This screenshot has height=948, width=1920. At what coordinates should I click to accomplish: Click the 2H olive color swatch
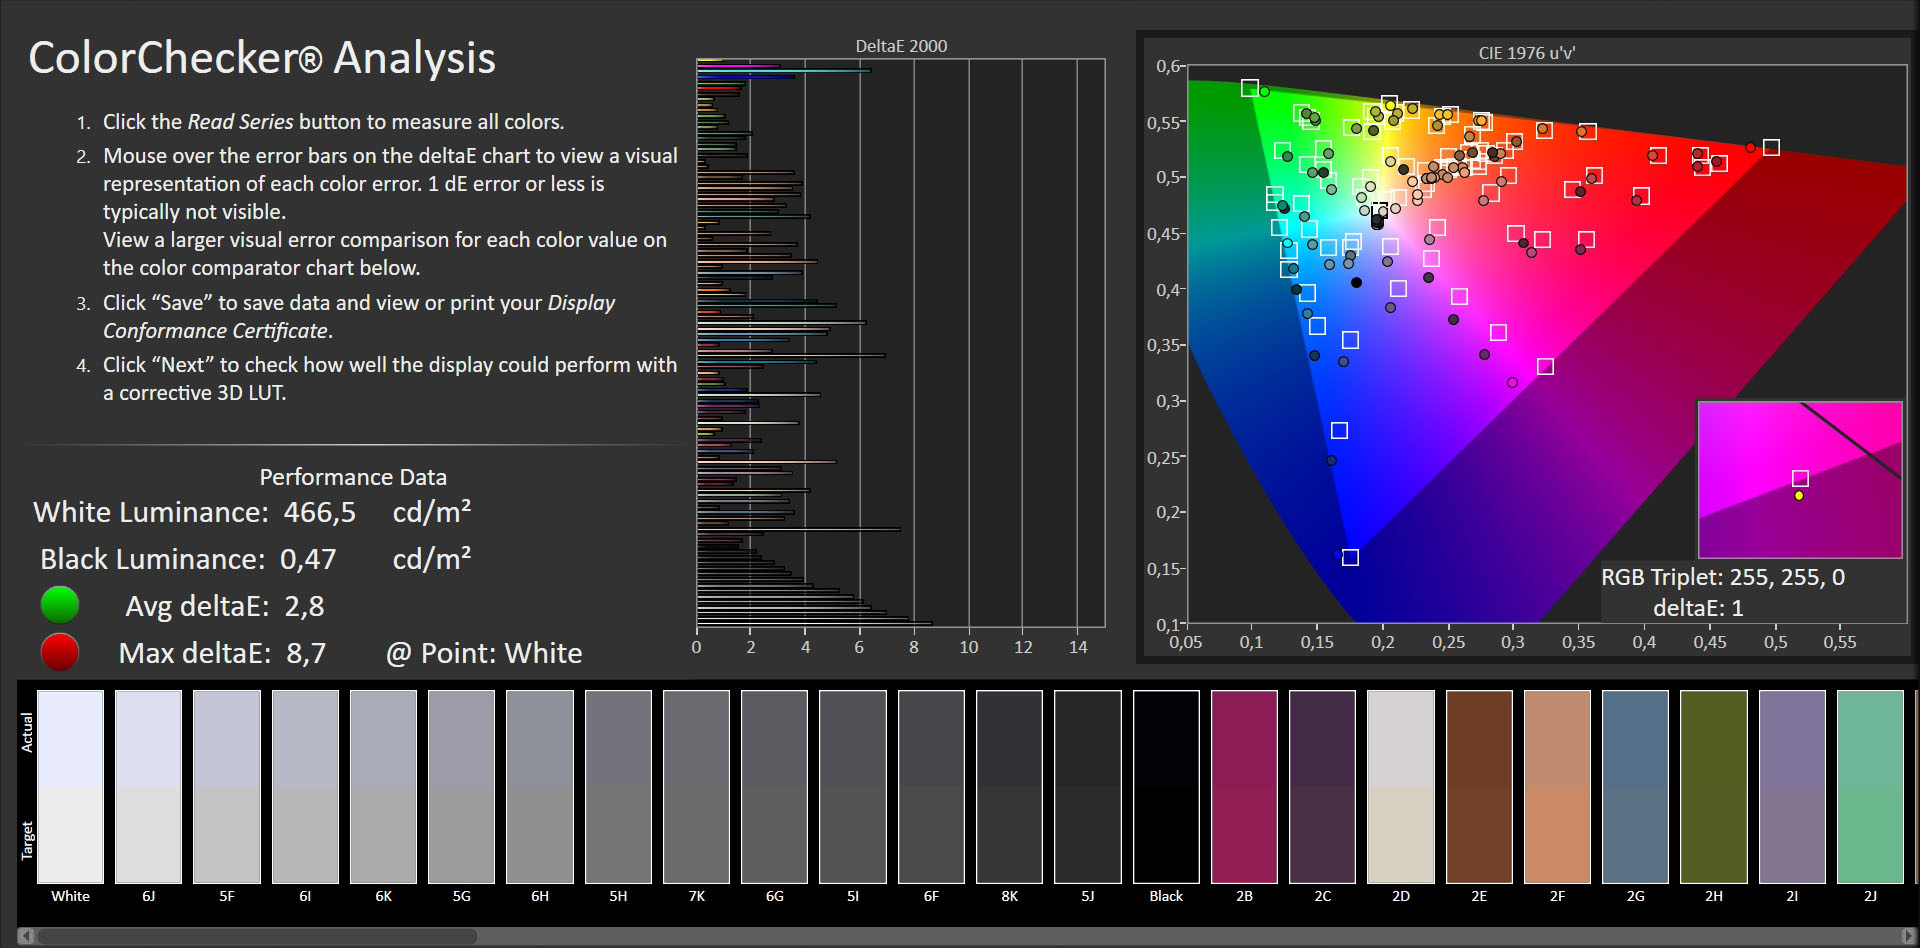click(1714, 786)
